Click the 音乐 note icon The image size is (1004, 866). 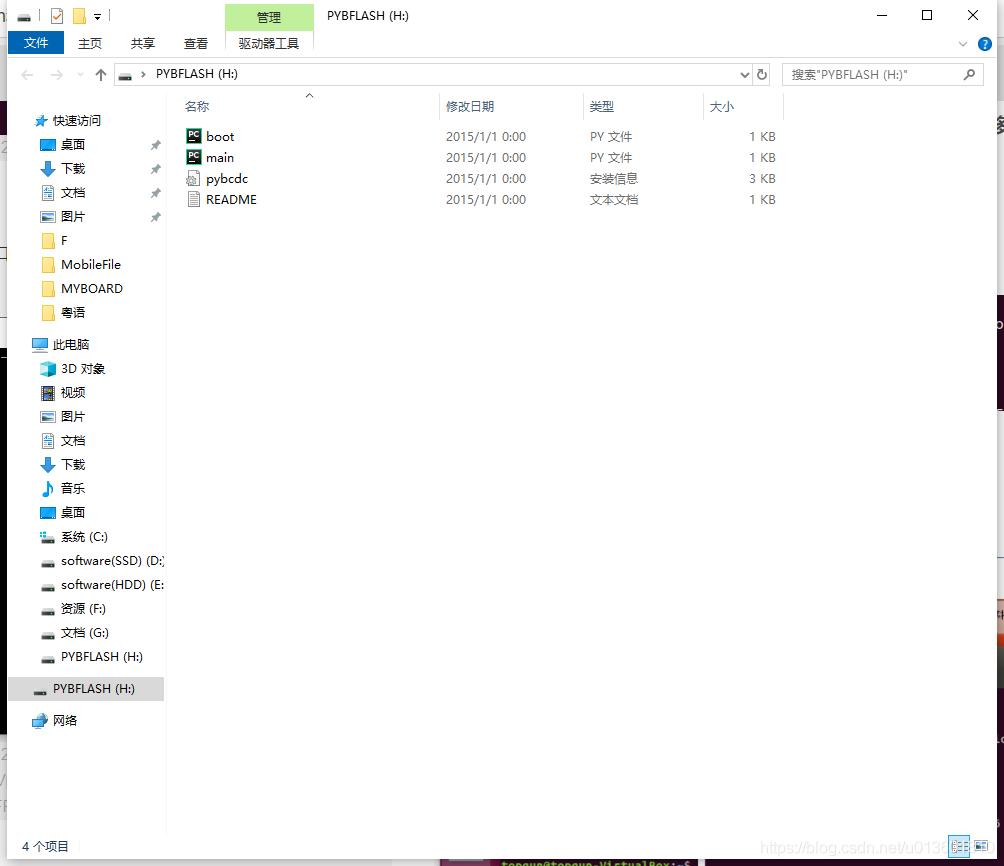click(48, 489)
